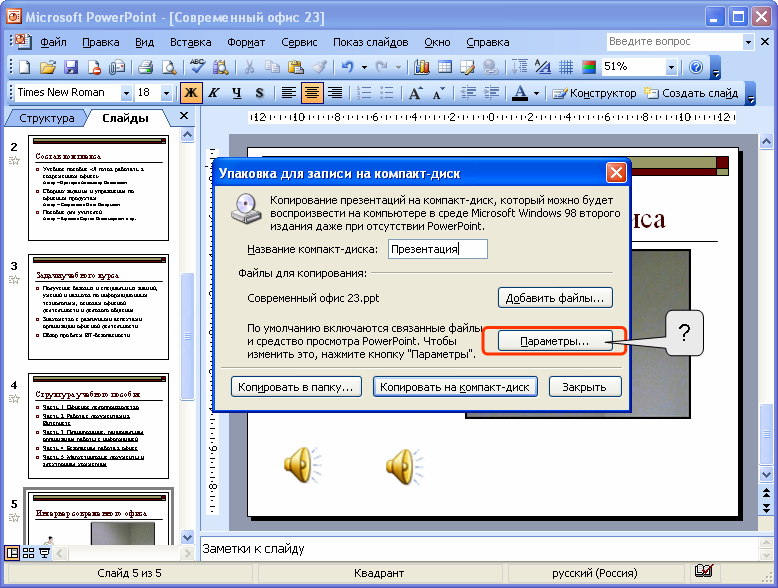This screenshot has width=778, height=588.
Task: Click the CD name field containing Презентация
Action: (438, 249)
